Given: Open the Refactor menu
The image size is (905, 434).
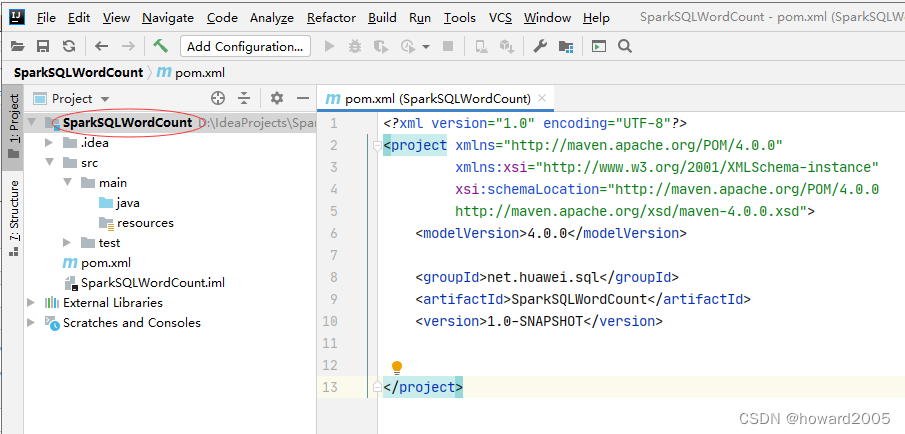Looking at the screenshot, I should [x=331, y=18].
